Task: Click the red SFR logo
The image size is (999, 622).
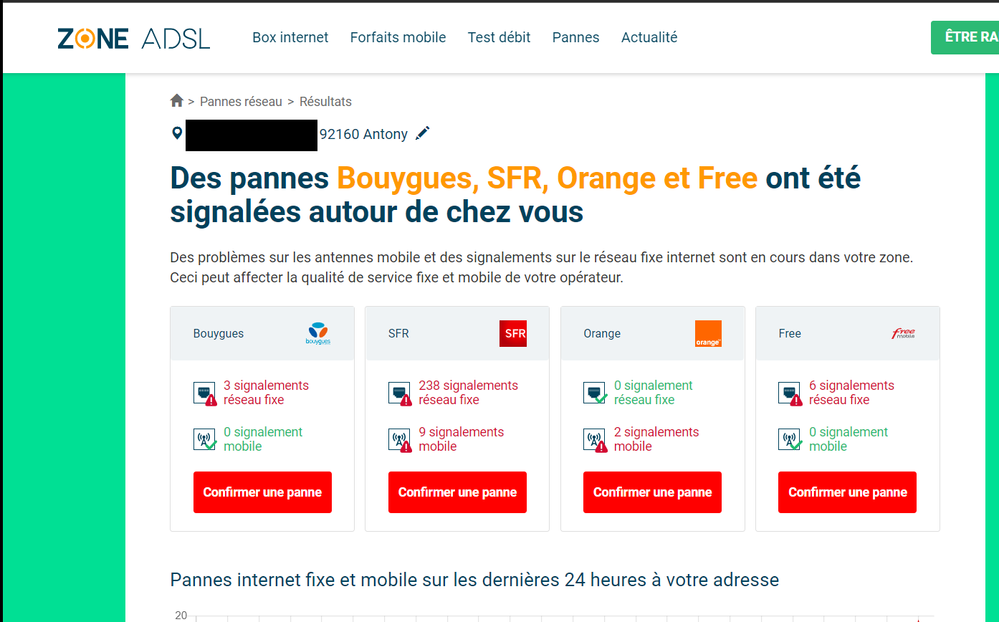Action: pos(512,334)
